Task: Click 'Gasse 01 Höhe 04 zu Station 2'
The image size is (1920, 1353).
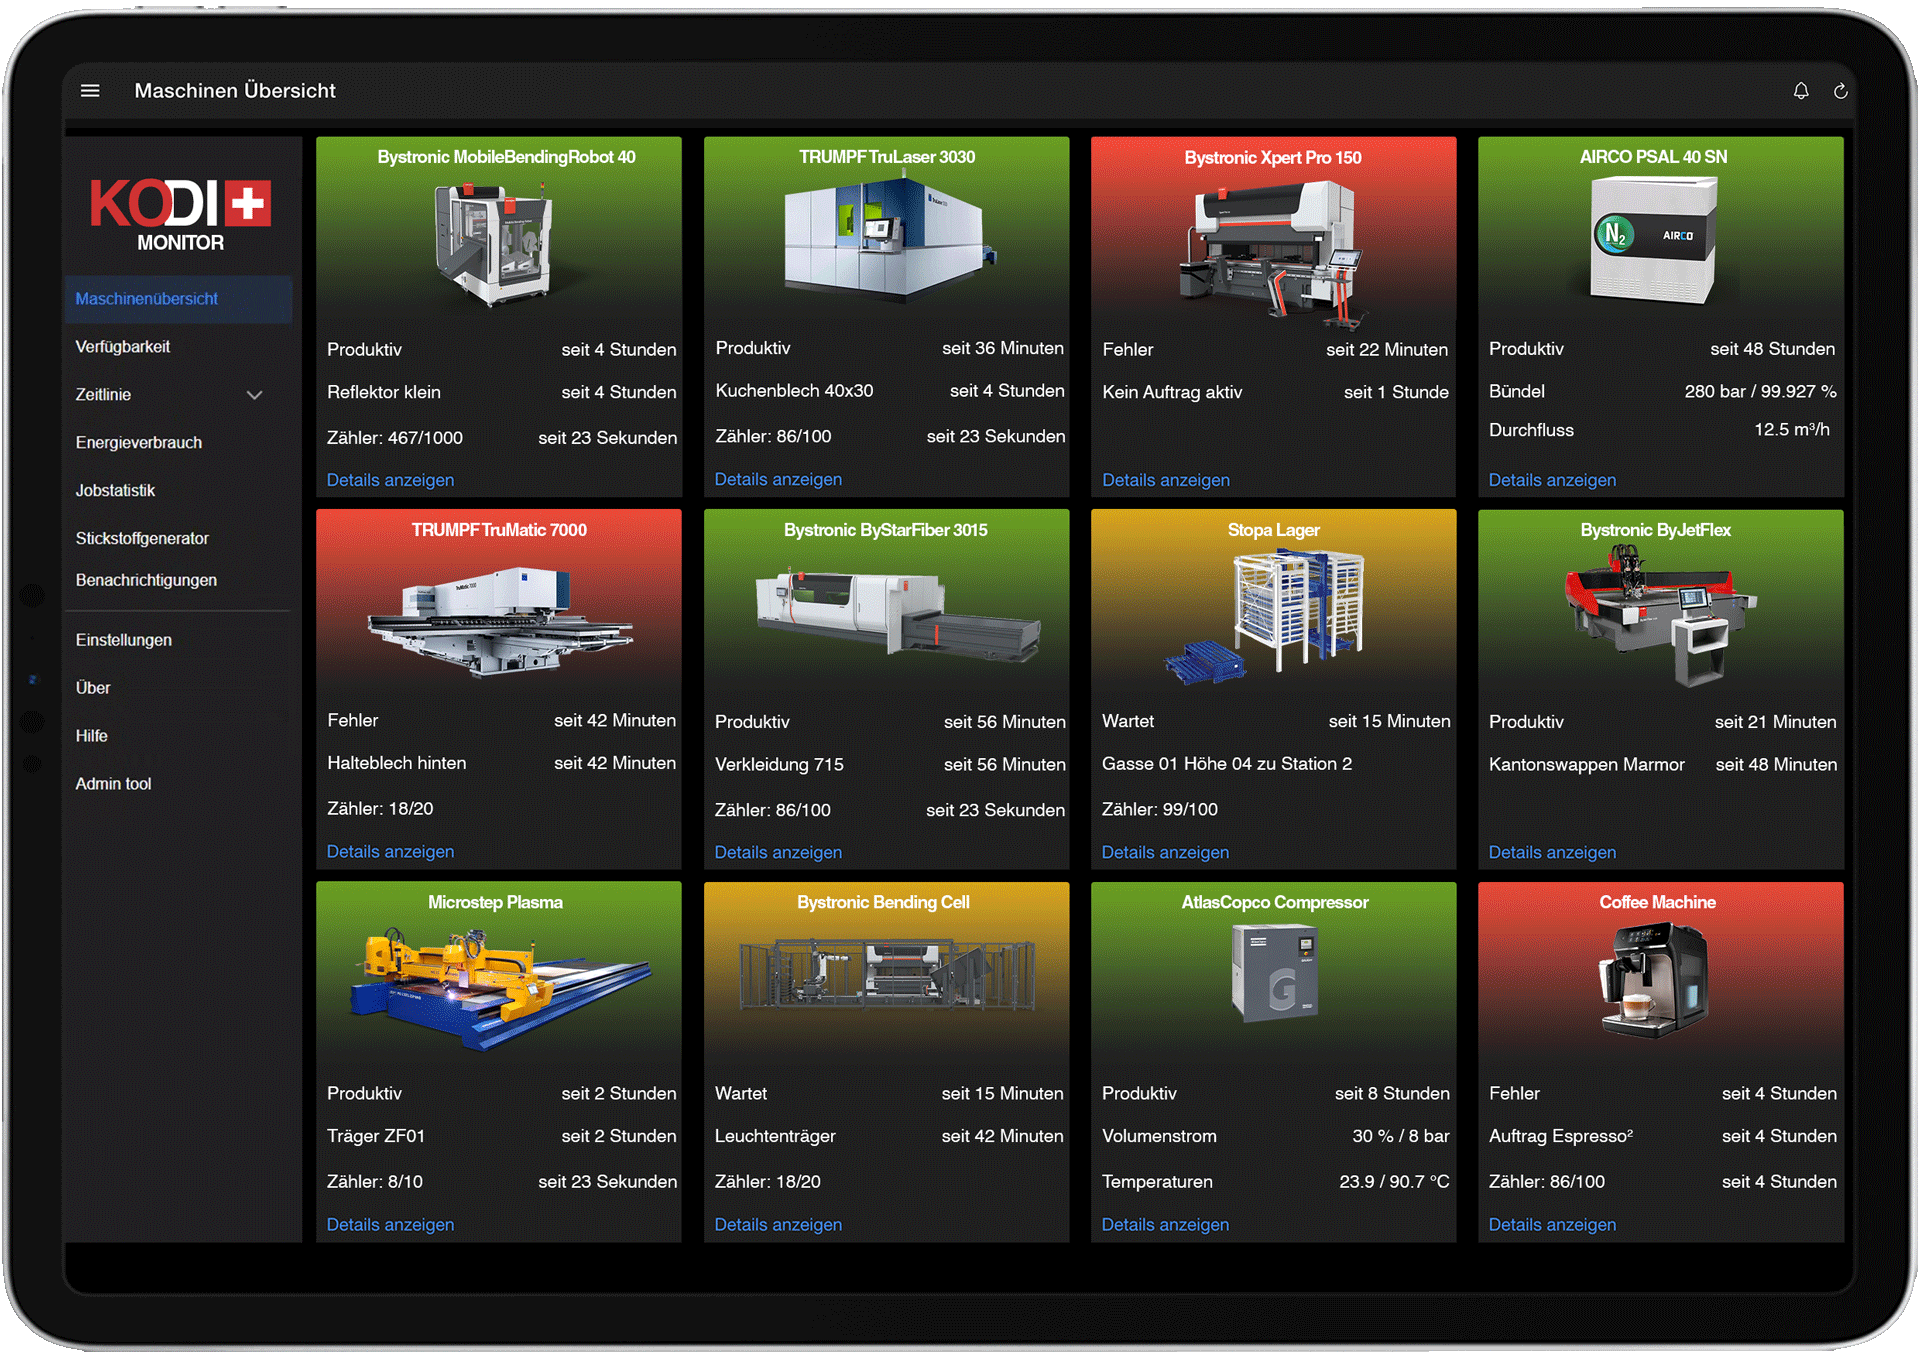Action: tap(1227, 764)
